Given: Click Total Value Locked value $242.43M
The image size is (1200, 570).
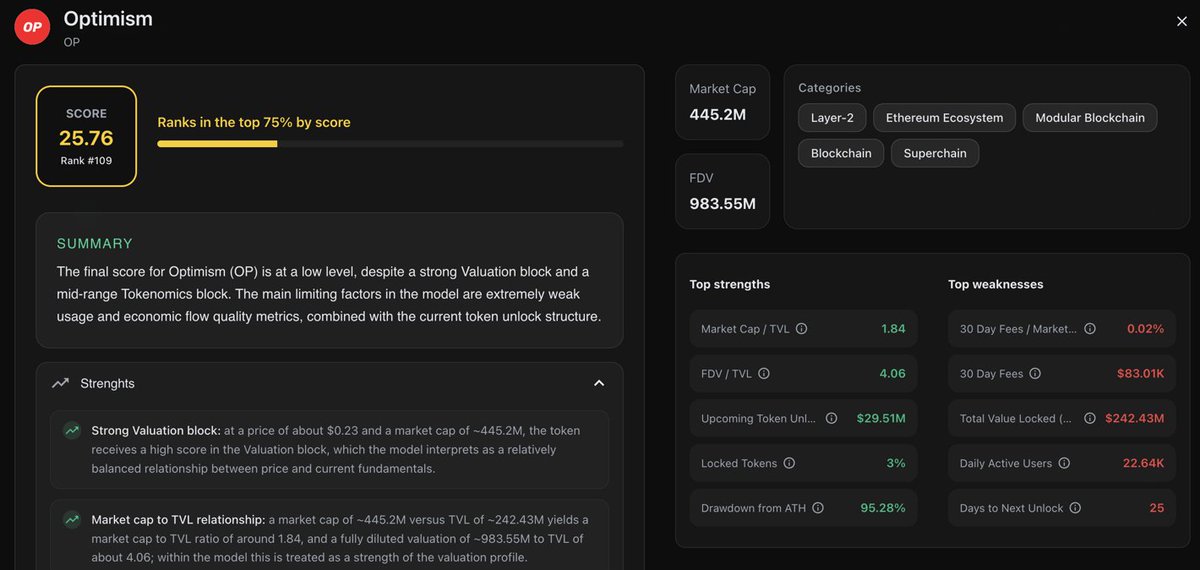Looking at the screenshot, I should (1135, 419).
